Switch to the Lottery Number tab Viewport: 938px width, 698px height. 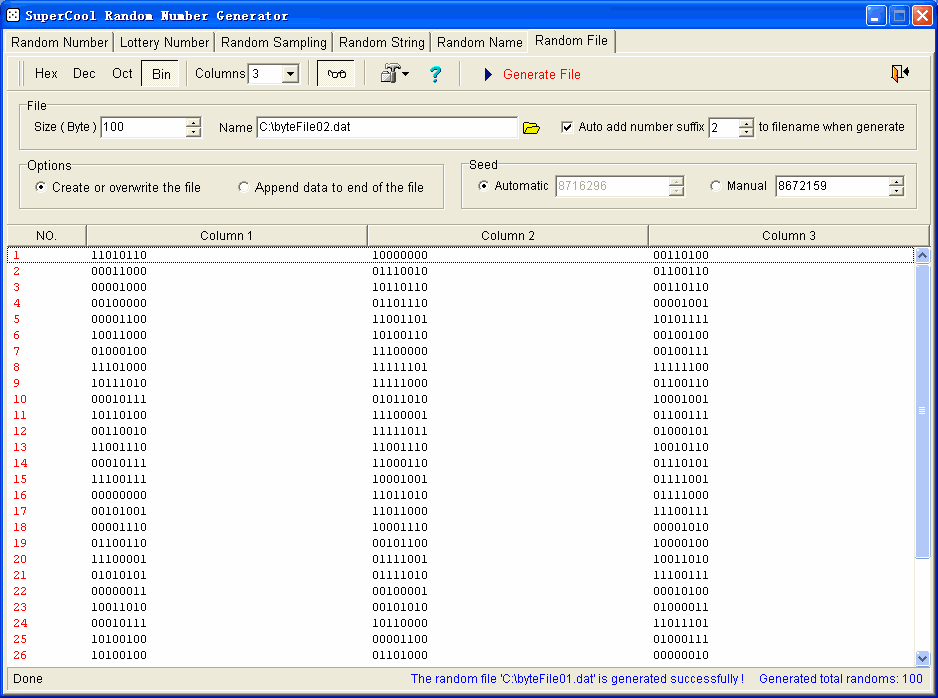(164, 42)
